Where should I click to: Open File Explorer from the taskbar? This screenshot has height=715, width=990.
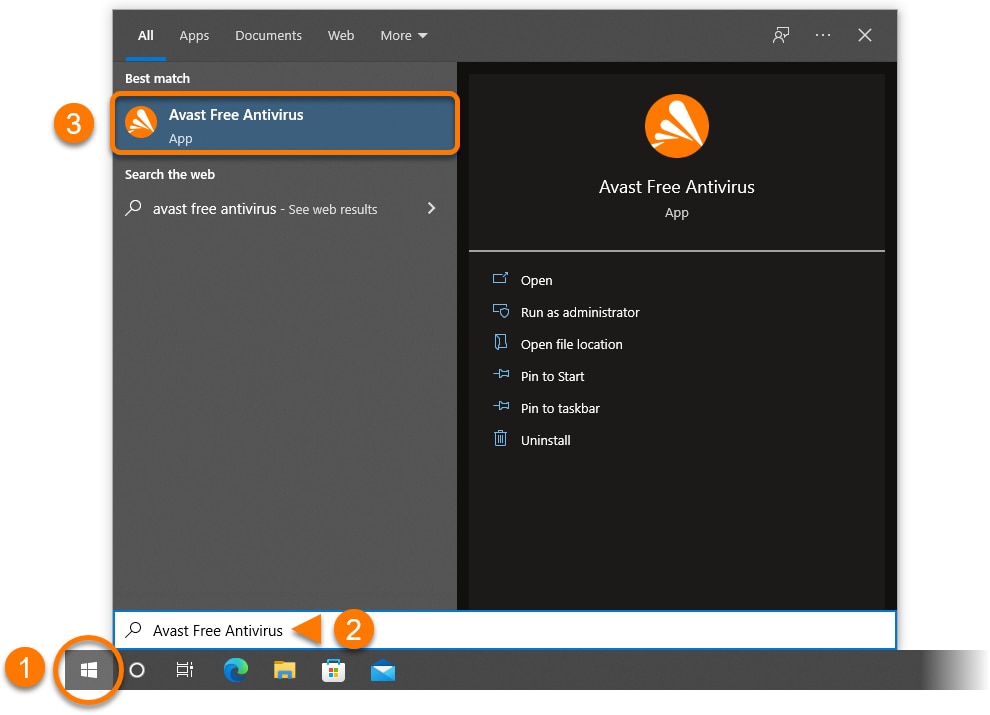pyautogui.click(x=285, y=670)
